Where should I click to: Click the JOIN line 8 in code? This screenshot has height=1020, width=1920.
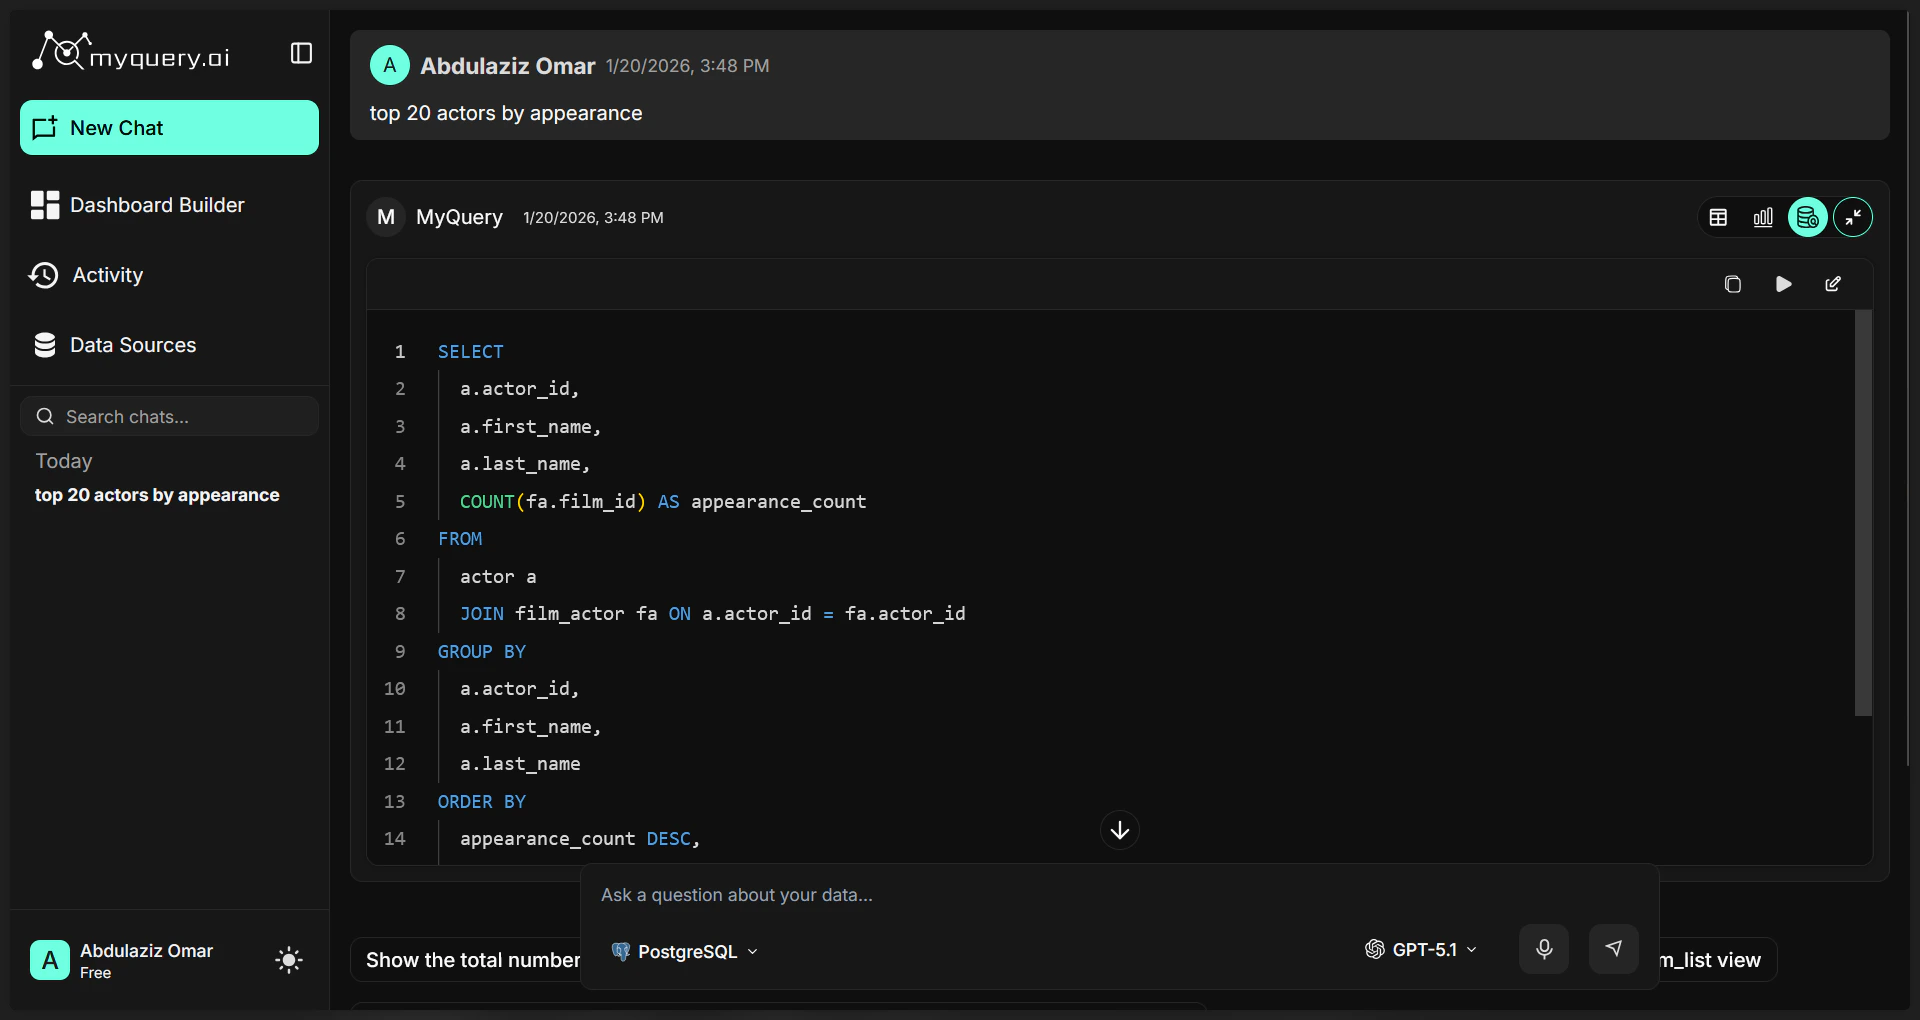tap(712, 614)
